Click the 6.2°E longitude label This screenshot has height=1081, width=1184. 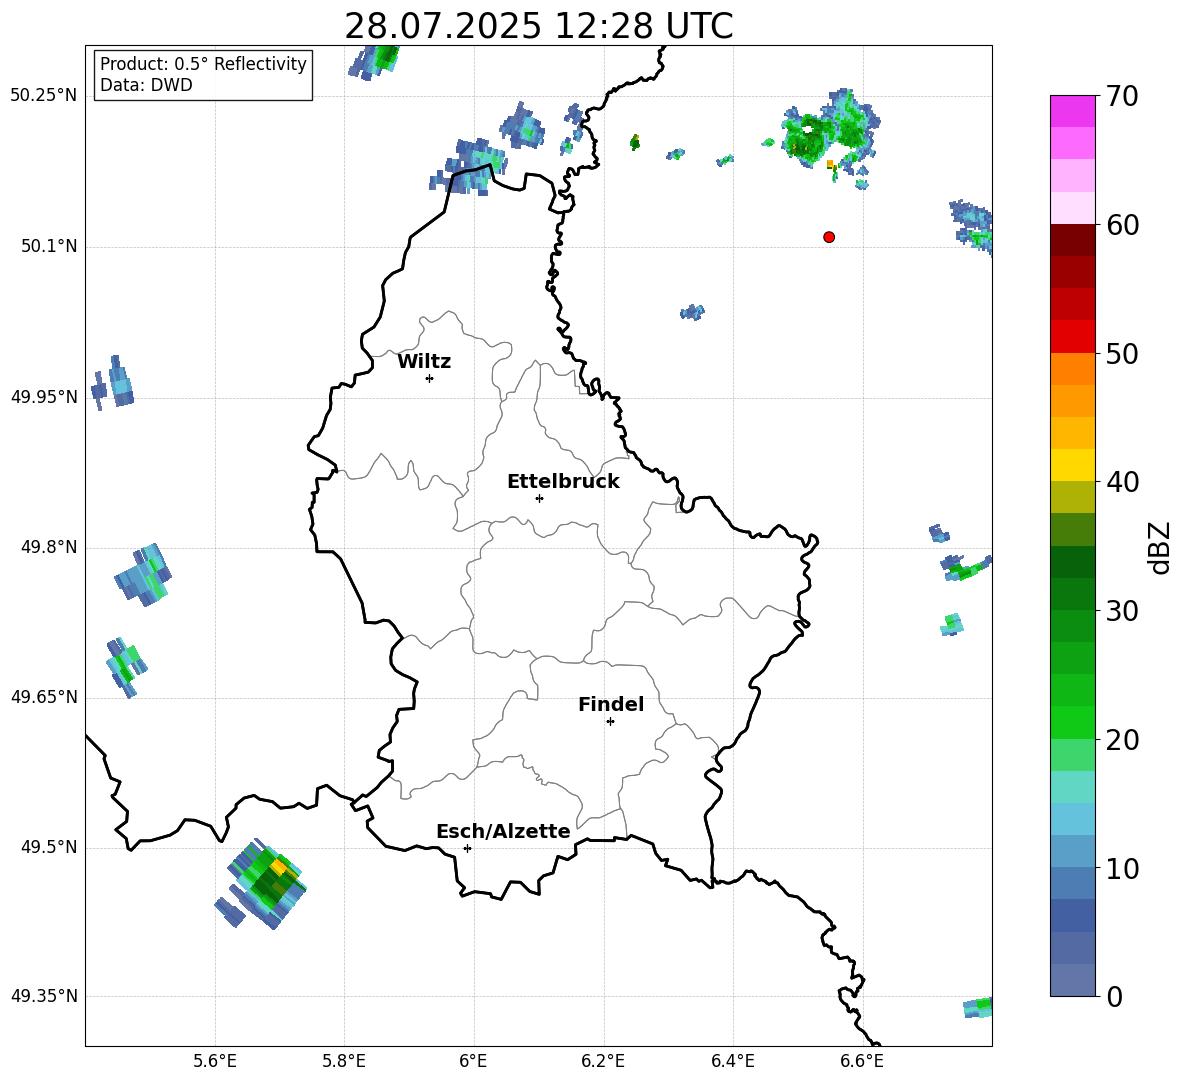click(603, 1061)
